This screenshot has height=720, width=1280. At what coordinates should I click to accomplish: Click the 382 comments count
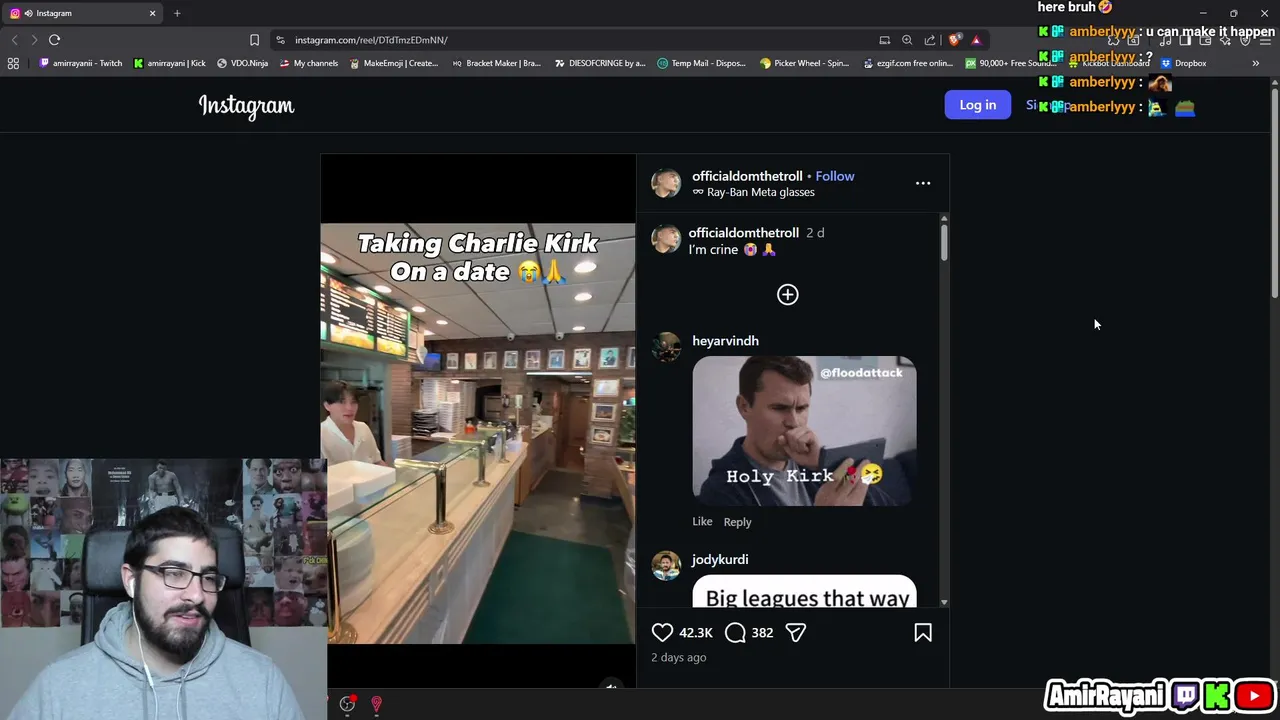click(762, 632)
